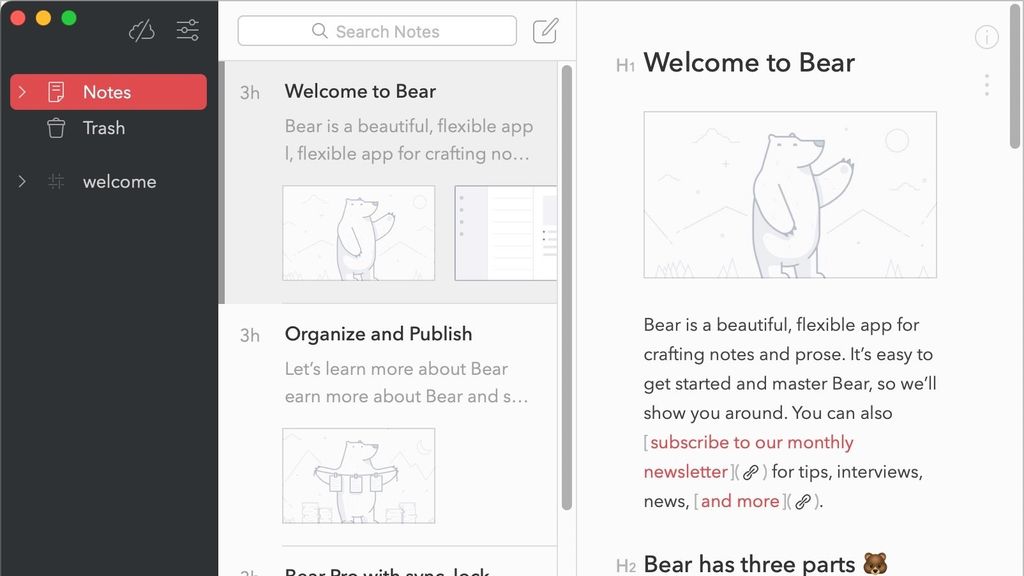Click the Trash can icon in sidebar

55,128
